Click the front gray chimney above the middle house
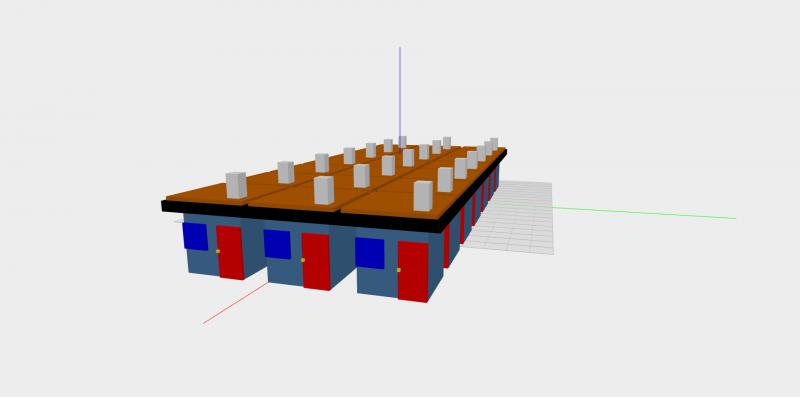This screenshot has width=800, height=397. click(x=324, y=190)
